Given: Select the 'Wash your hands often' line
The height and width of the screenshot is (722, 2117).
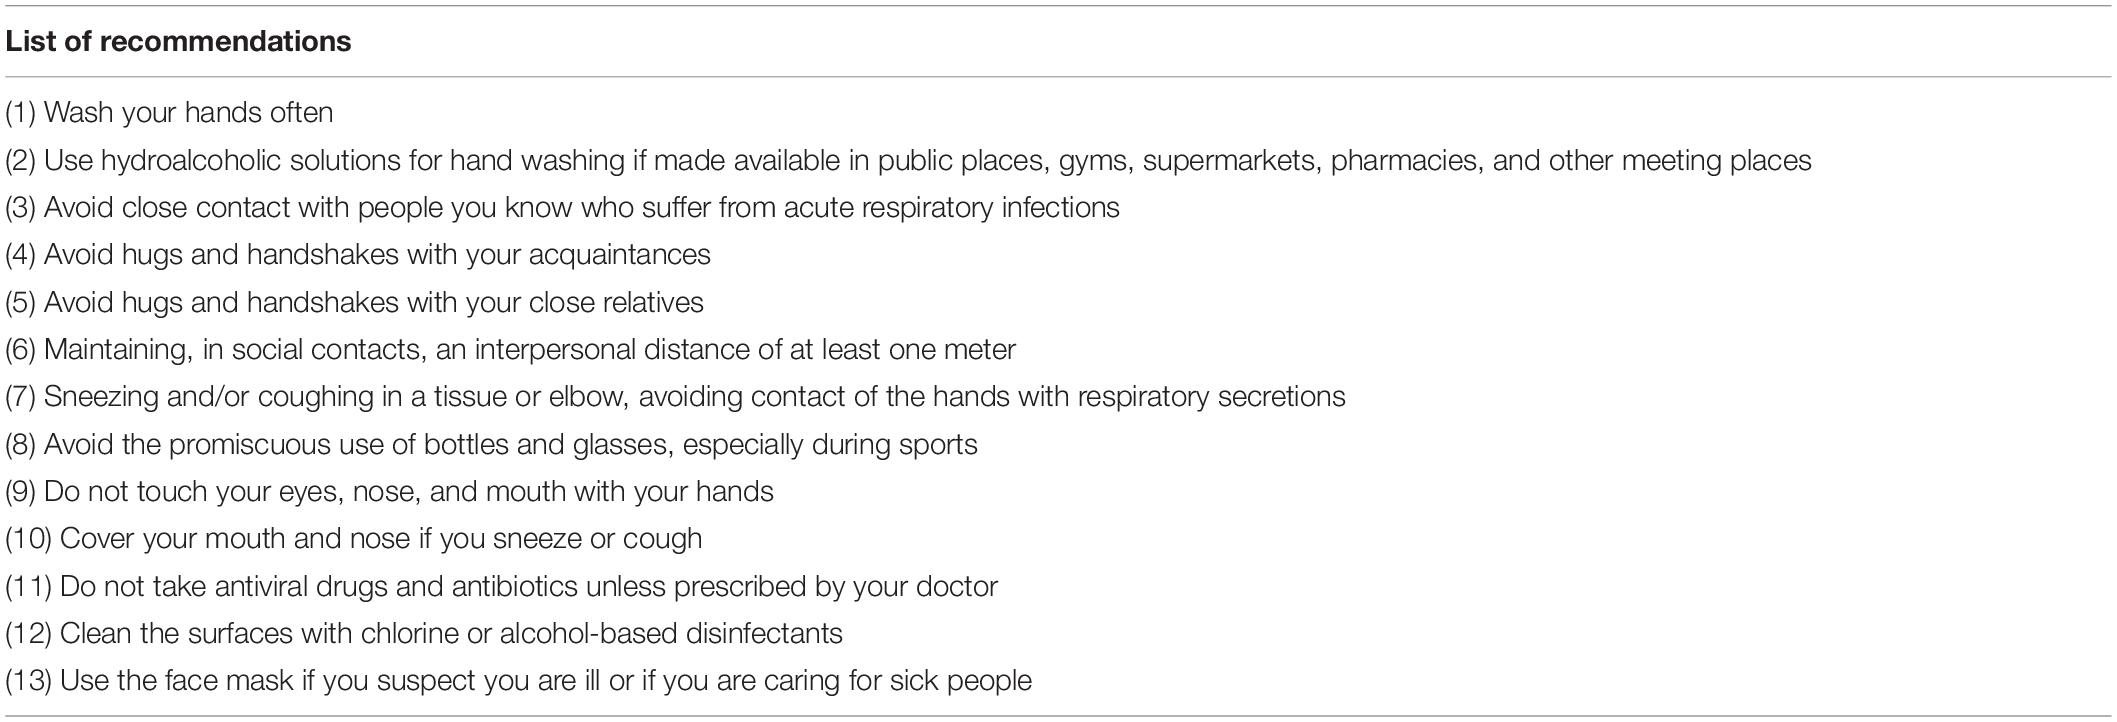Looking at the screenshot, I should [x=170, y=113].
